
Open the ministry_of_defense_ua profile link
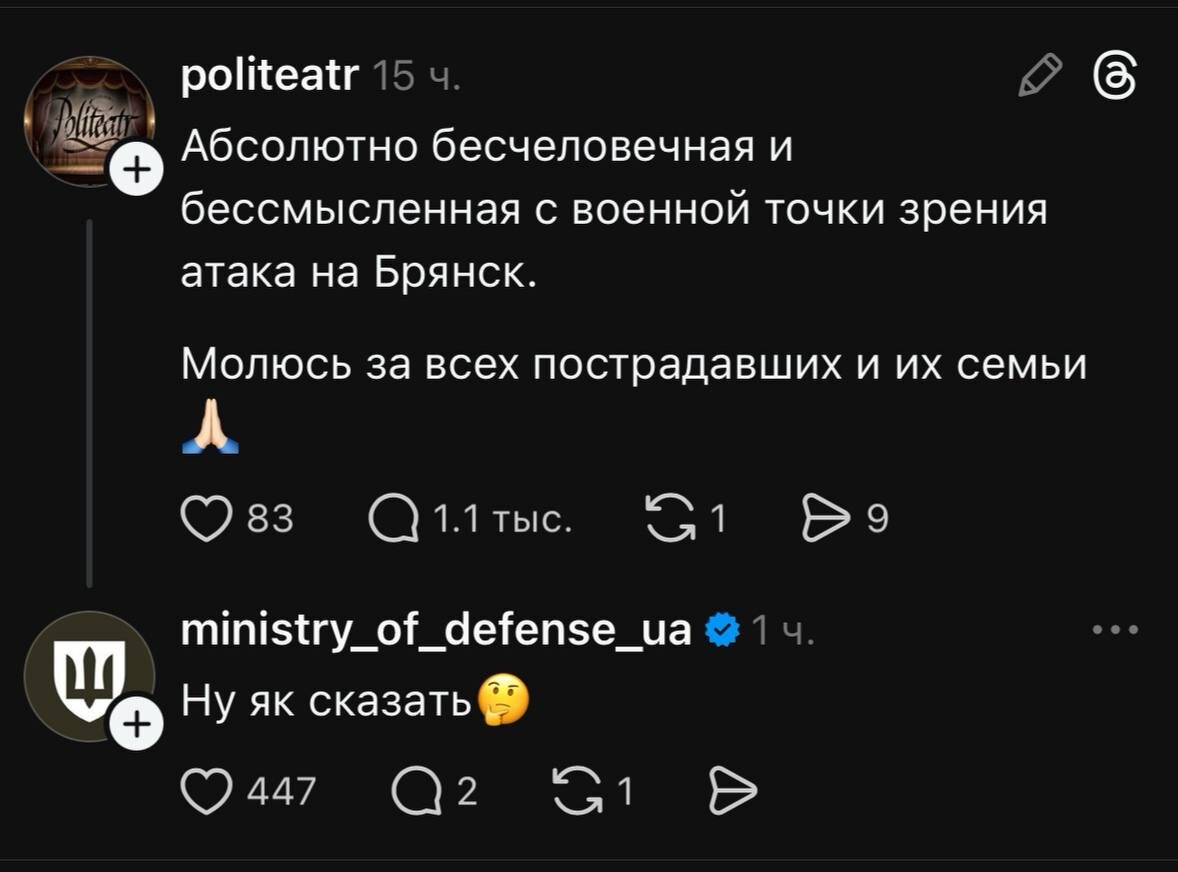click(438, 630)
